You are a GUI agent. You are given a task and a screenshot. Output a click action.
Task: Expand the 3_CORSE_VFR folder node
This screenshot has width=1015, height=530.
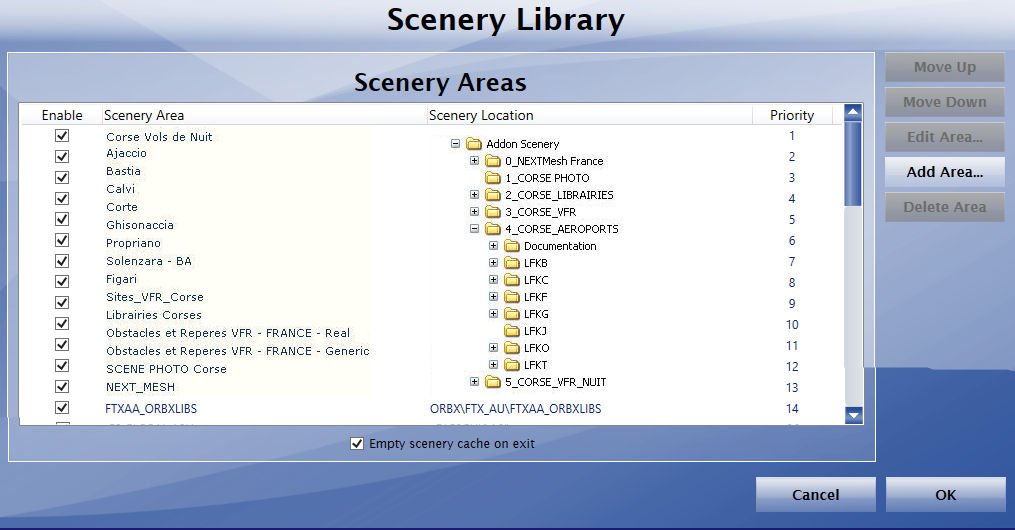tap(474, 212)
